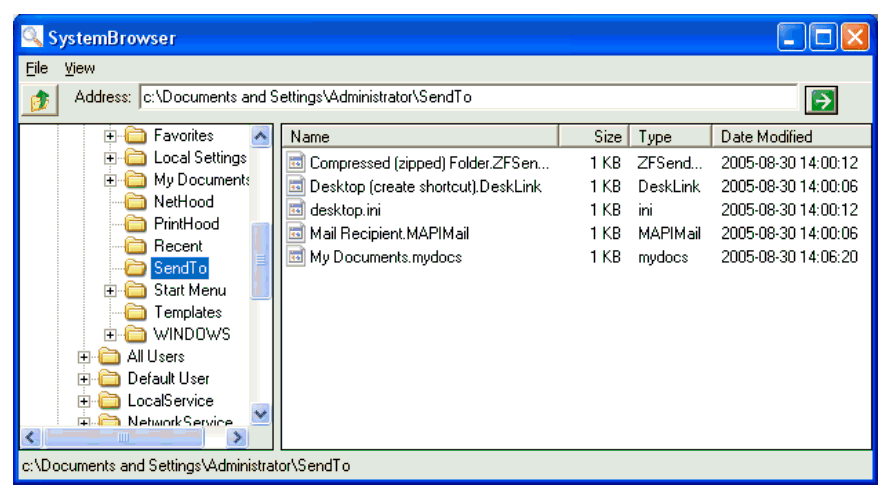Image resolution: width=887 pixels, height=503 pixels.
Task: Click the Compressed (zipped) Folder file icon
Action: (x=295, y=162)
